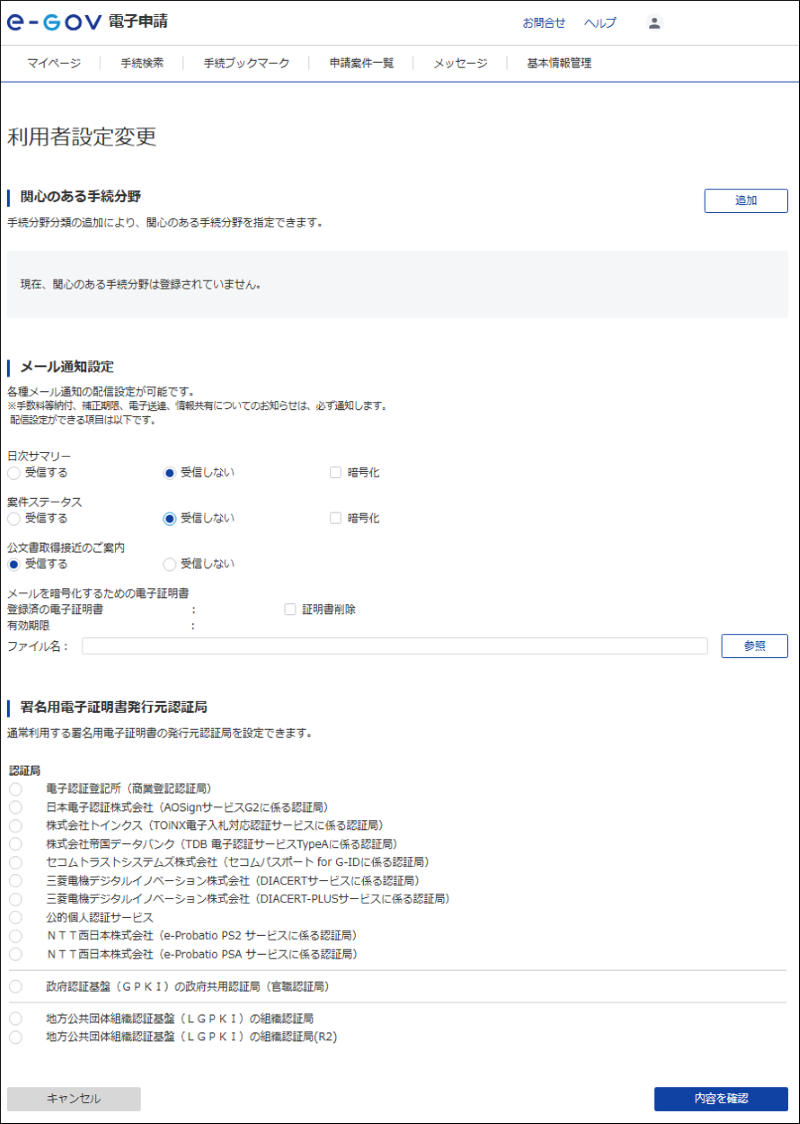Viewport: 800px width, 1124px height.
Task: Open 手続ブックマーク menu item
Action: [x=247, y=63]
